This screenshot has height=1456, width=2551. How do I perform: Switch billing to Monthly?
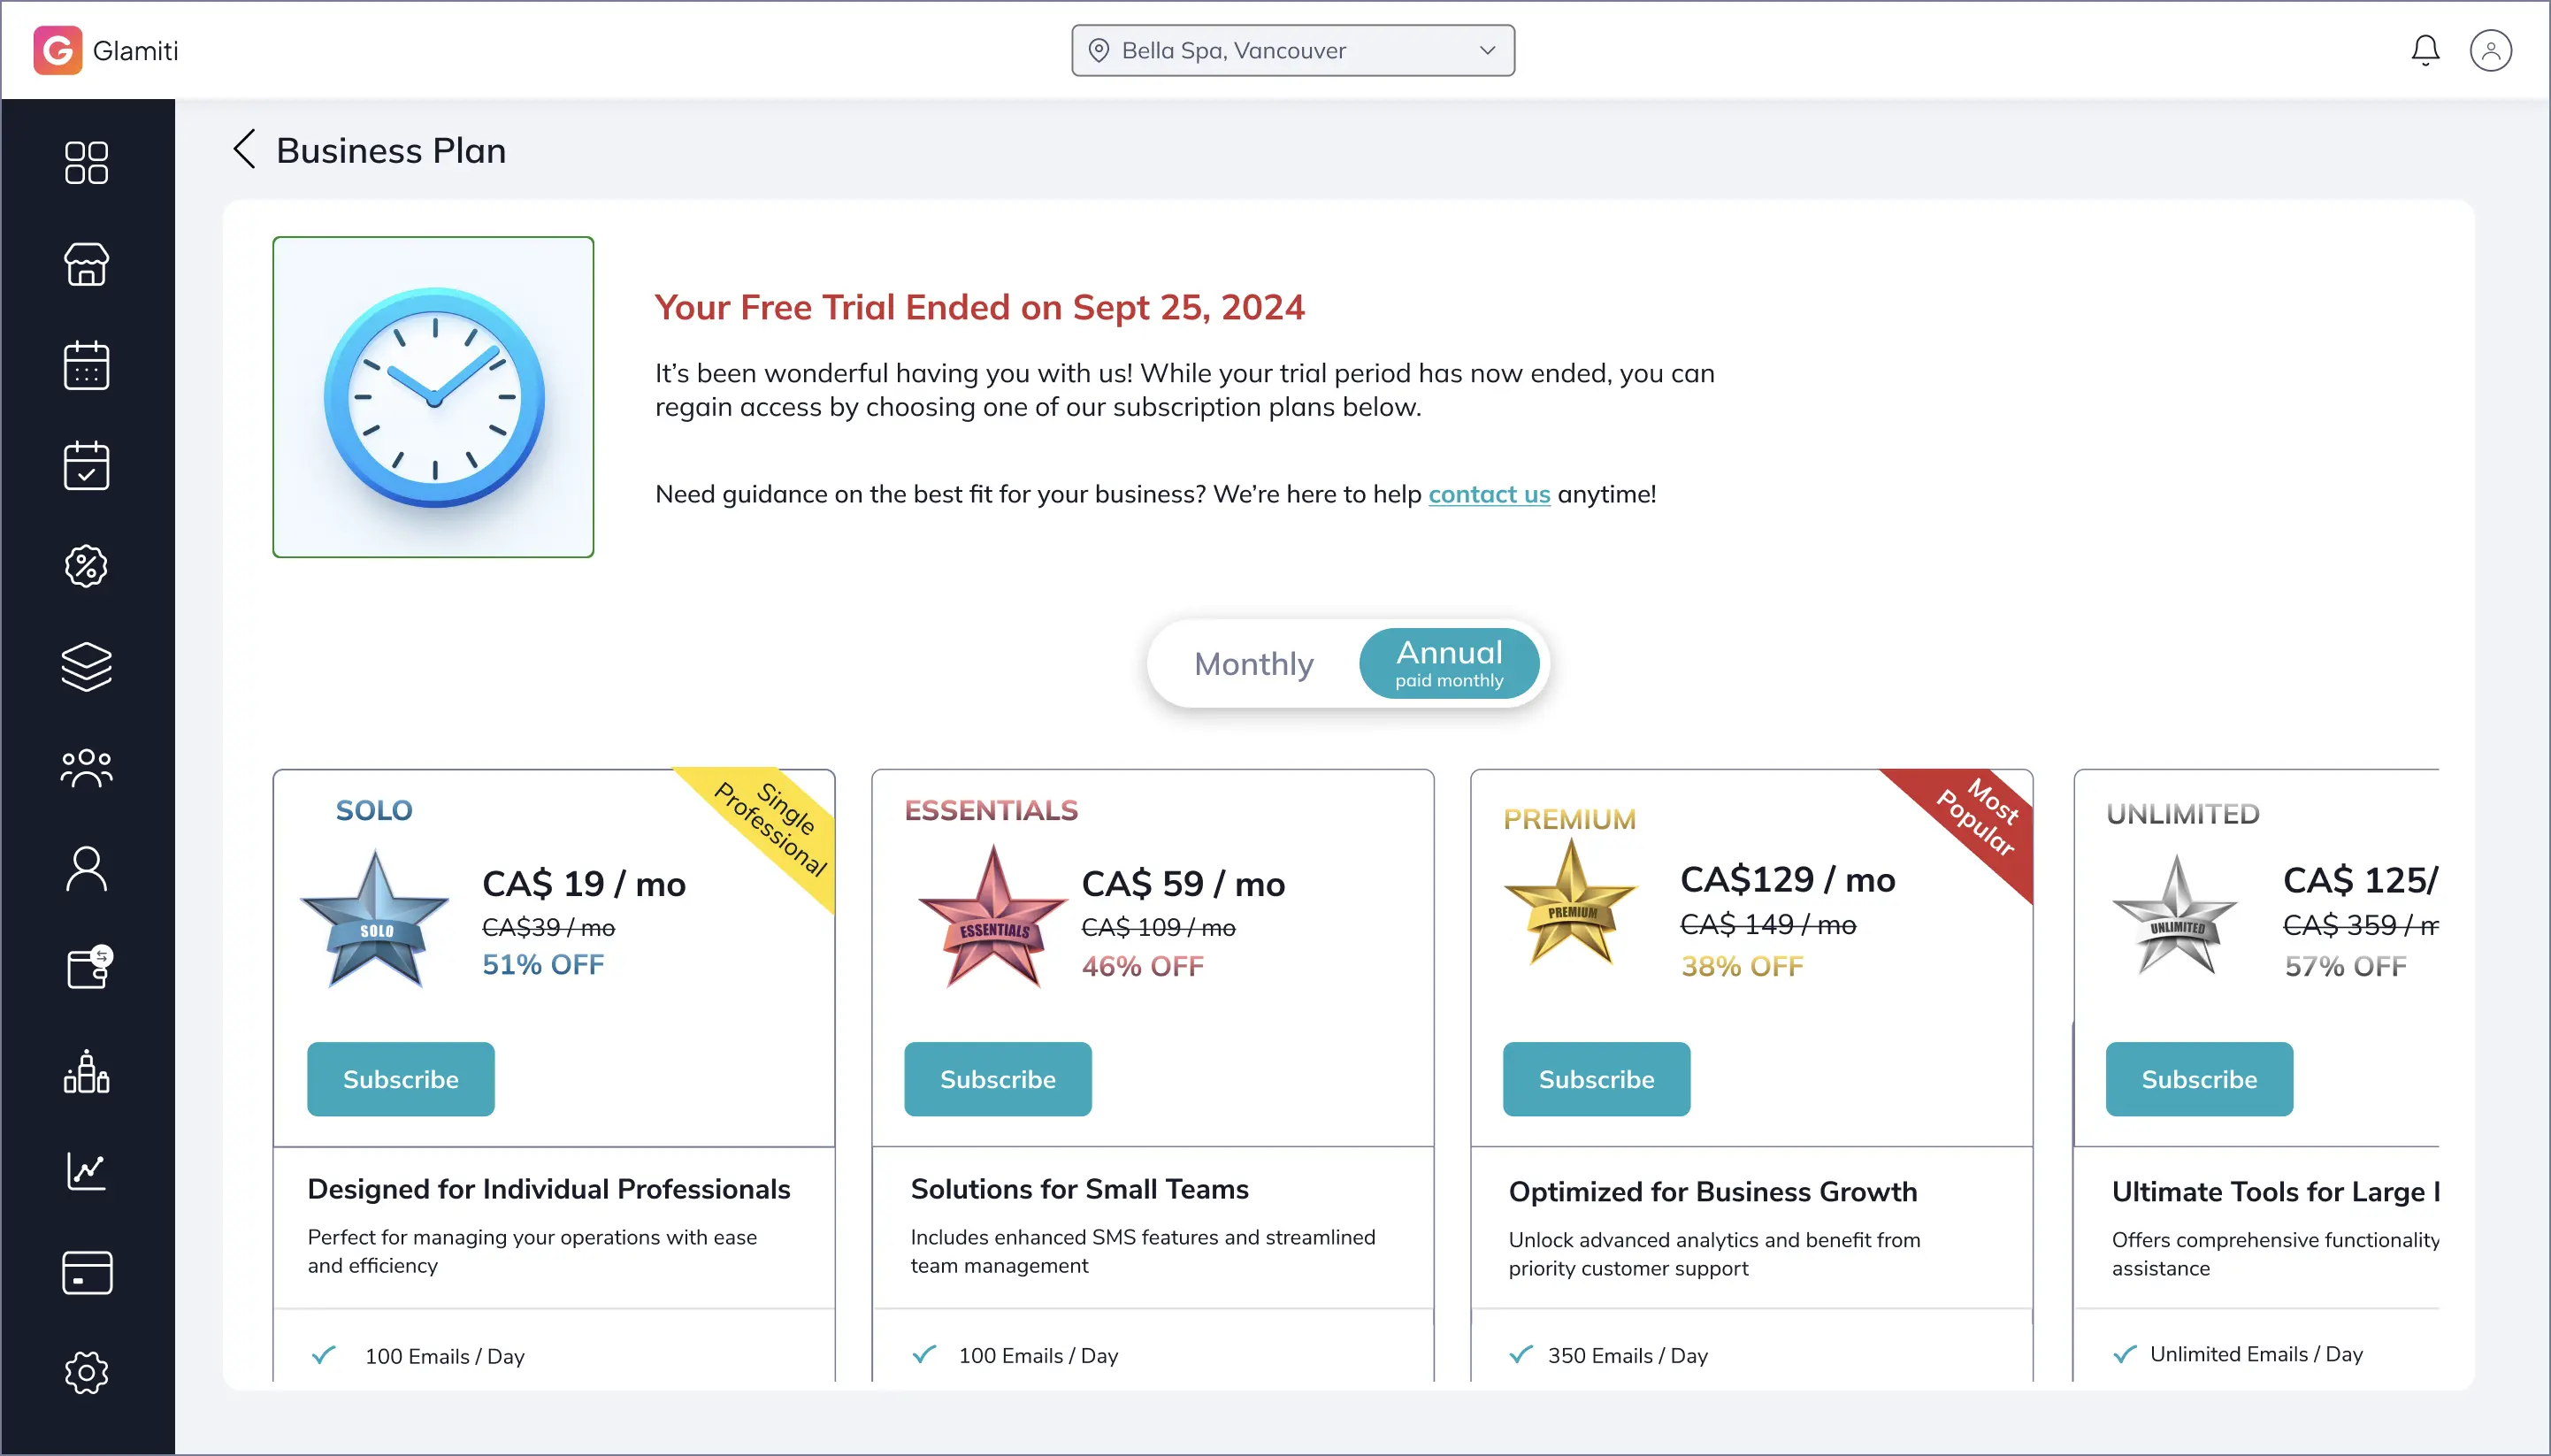(1253, 664)
